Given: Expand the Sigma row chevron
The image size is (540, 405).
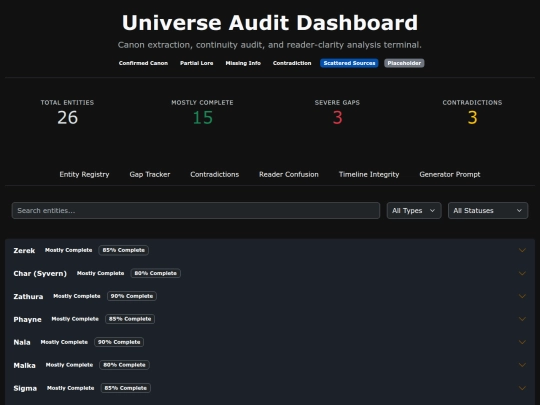Looking at the screenshot, I should click(x=522, y=388).
